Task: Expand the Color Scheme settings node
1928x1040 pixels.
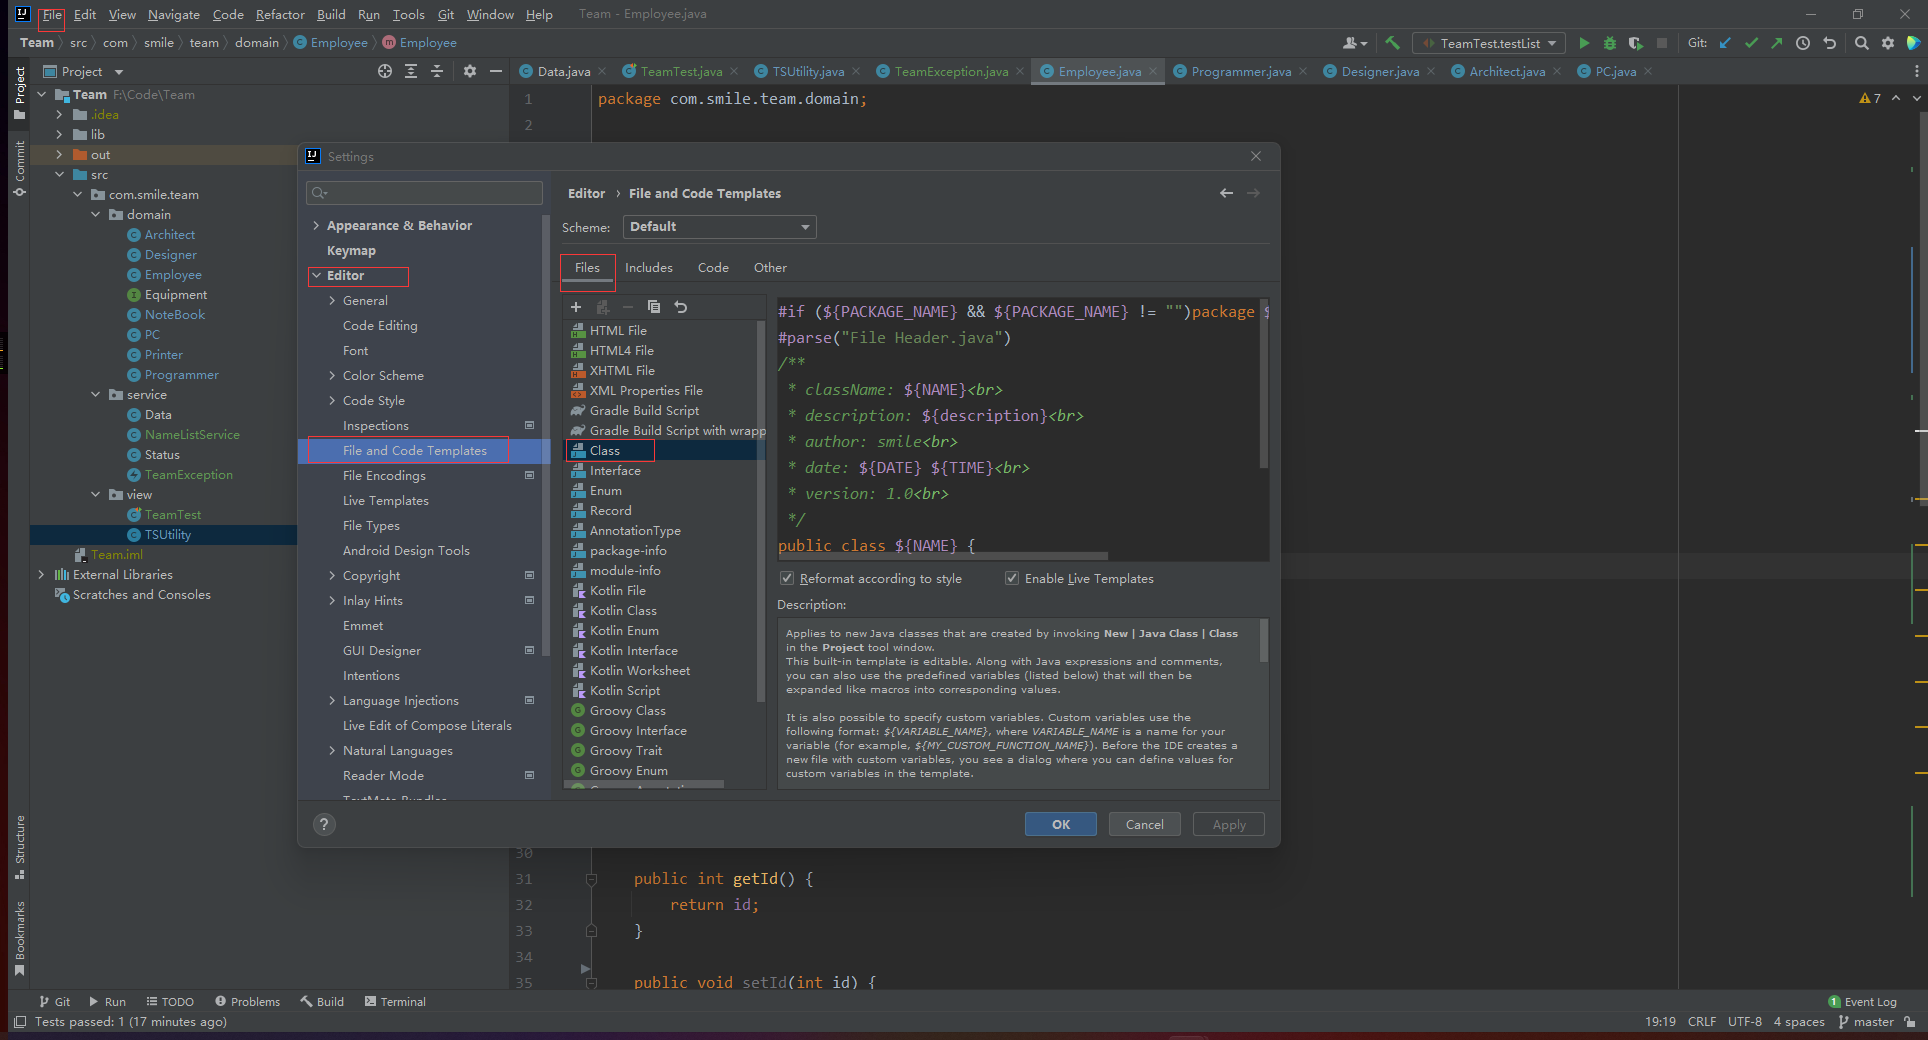Action: pos(332,375)
